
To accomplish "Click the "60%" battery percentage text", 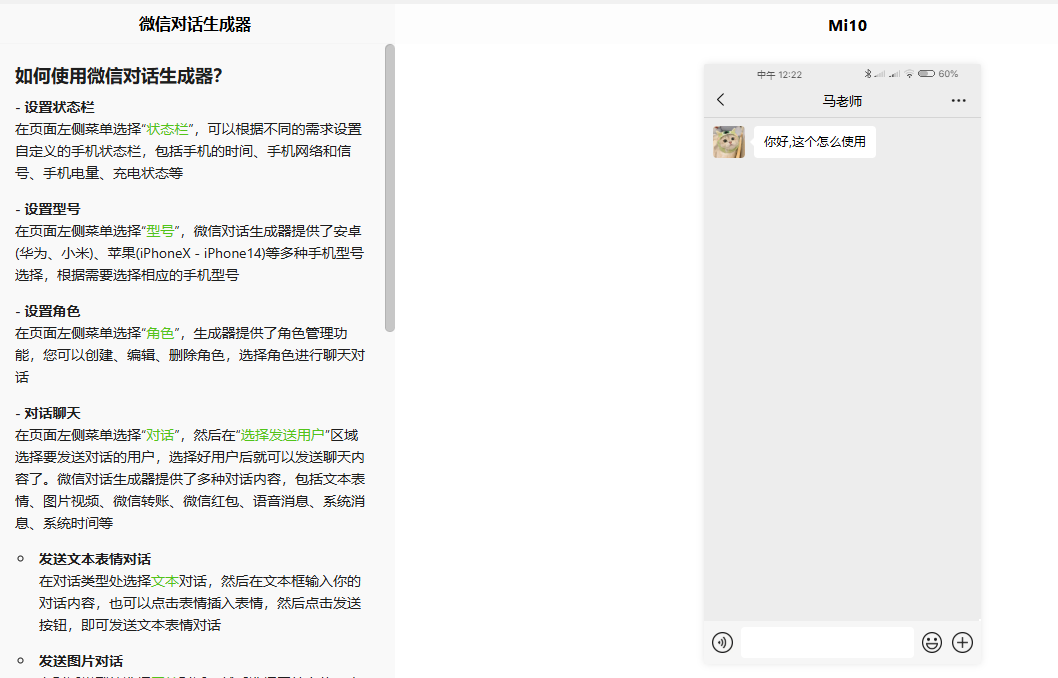I will pyautogui.click(x=948, y=74).
